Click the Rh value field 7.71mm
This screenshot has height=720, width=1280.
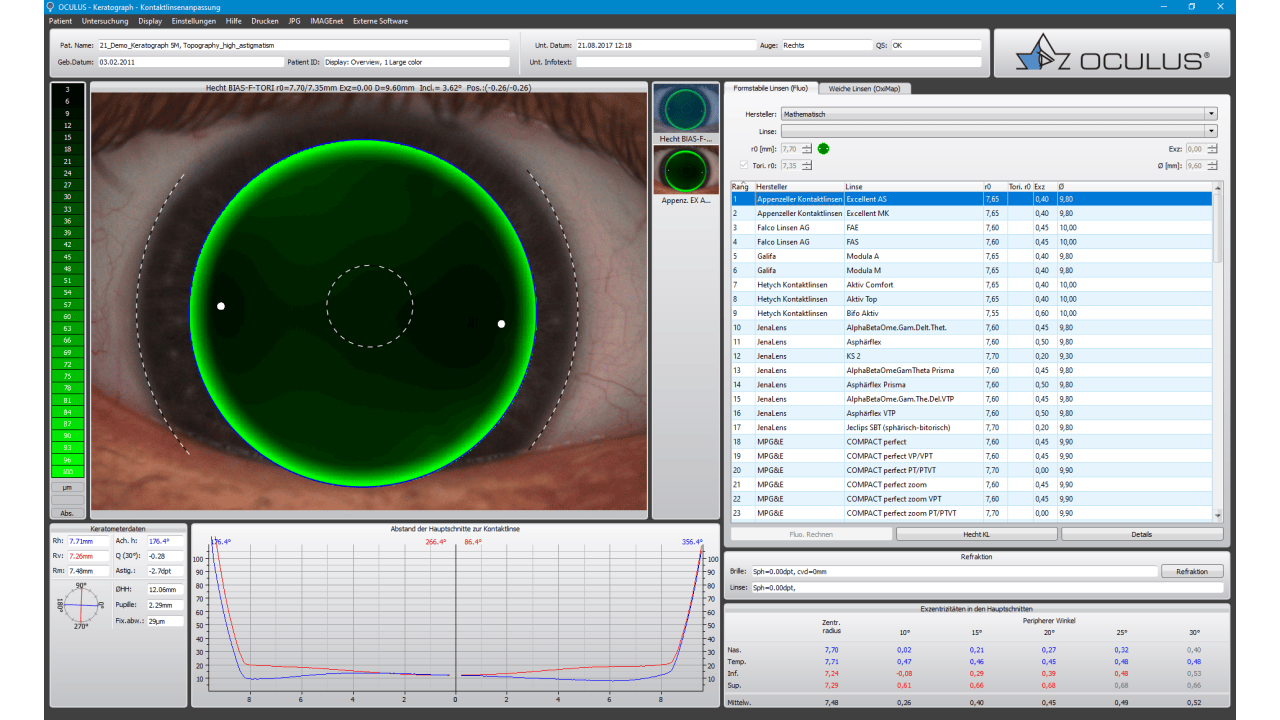pyautogui.click(x=86, y=541)
